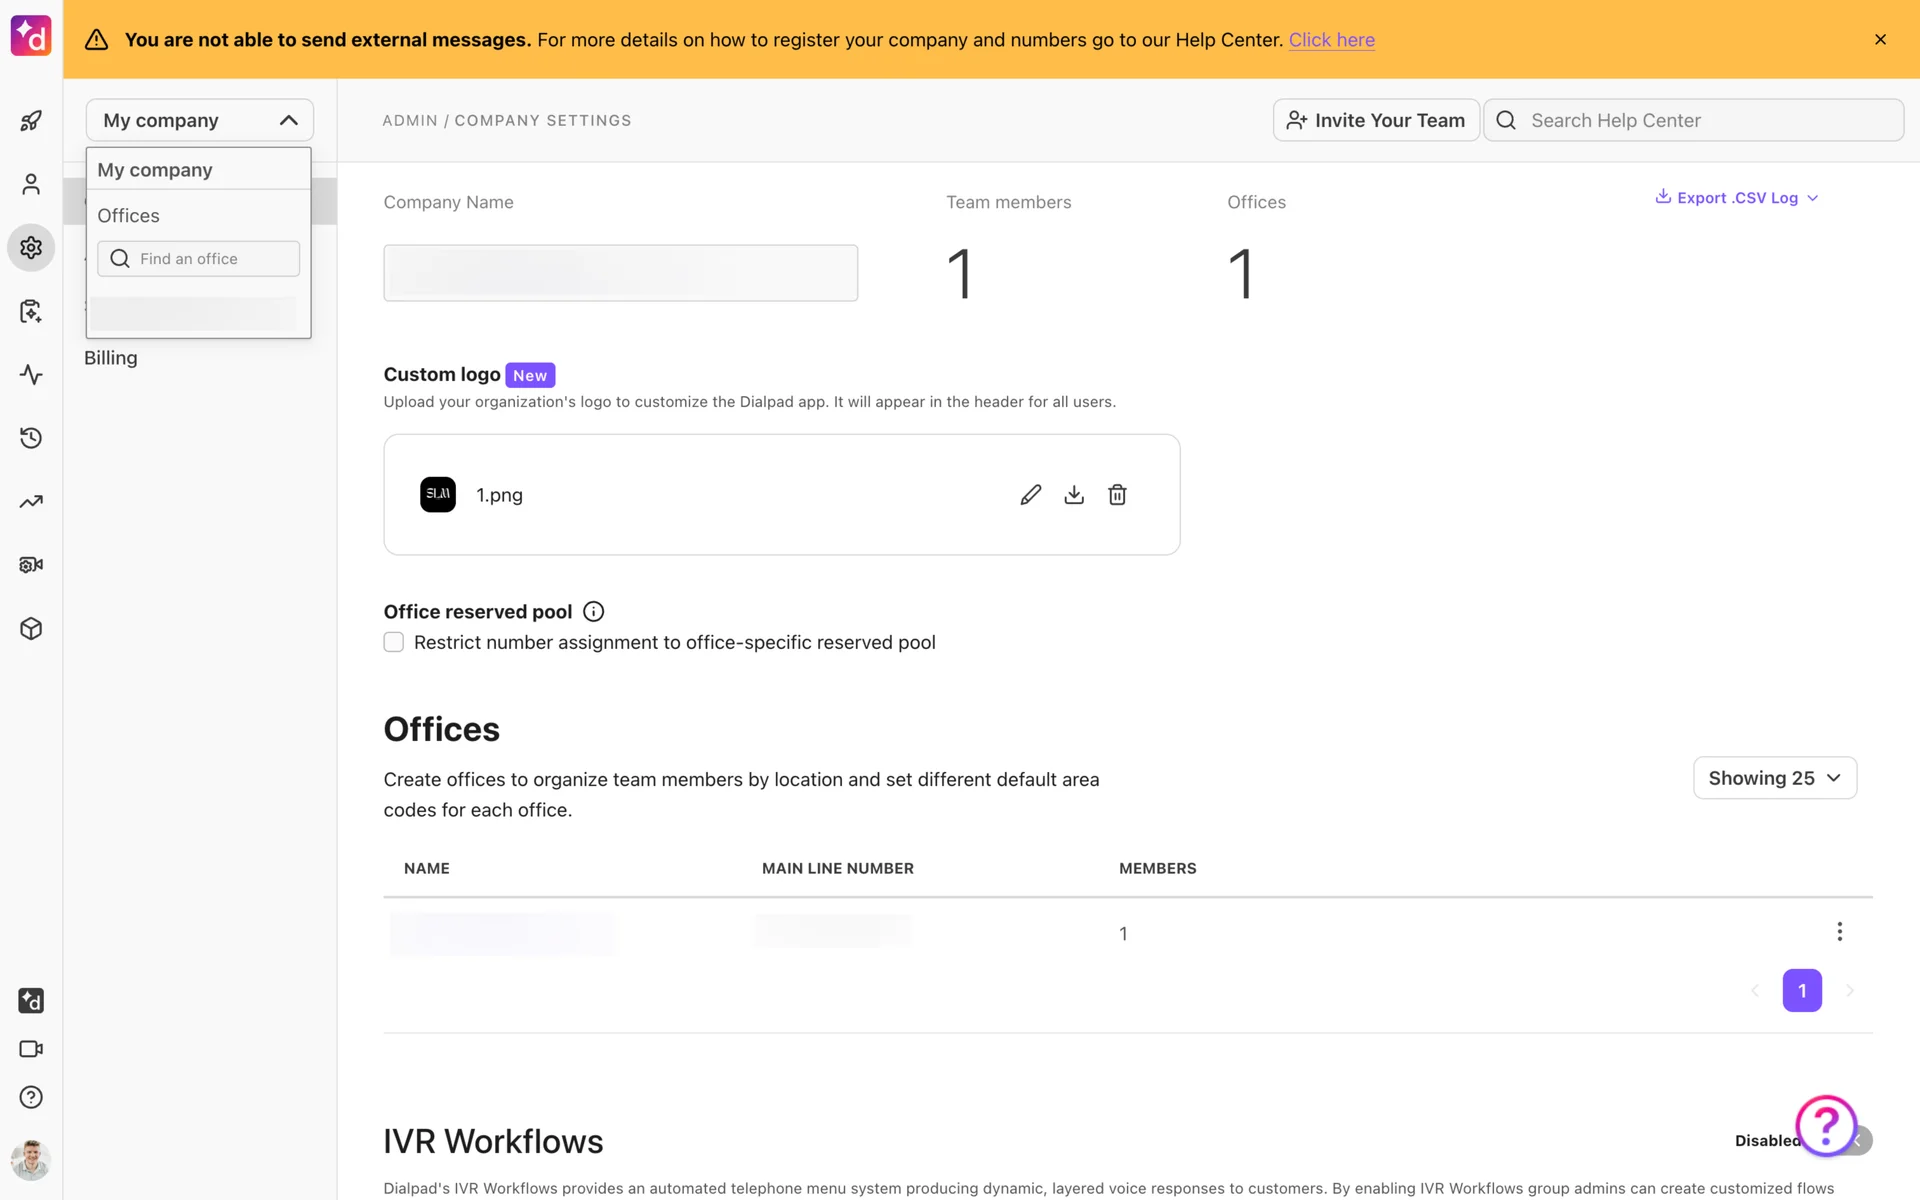Dismiss the warning banner with the X
The width and height of the screenshot is (1920, 1200).
click(x=1880, y=40)
